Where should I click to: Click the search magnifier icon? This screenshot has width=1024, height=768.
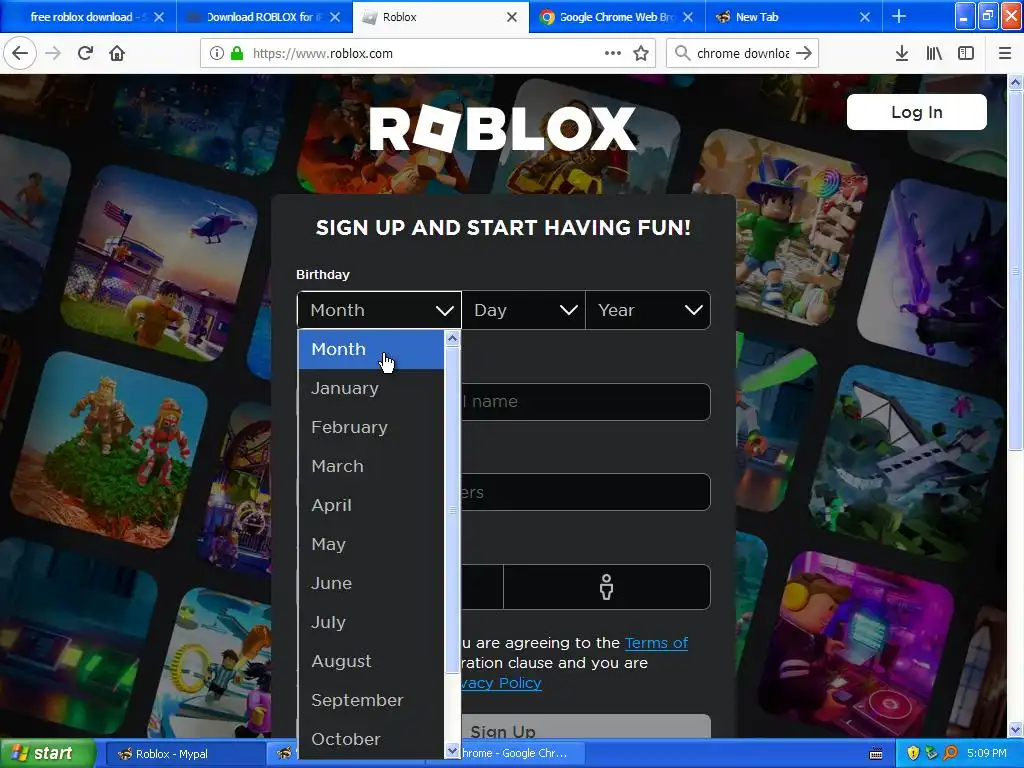click(682, 53)
